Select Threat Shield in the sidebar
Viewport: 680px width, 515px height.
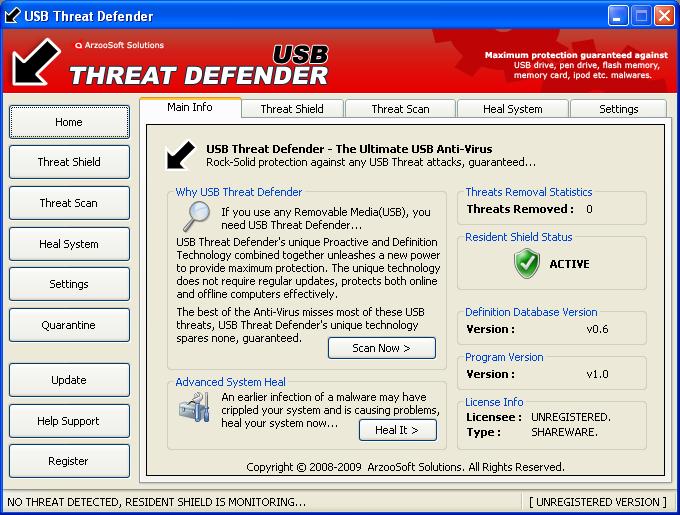point(69,162)
